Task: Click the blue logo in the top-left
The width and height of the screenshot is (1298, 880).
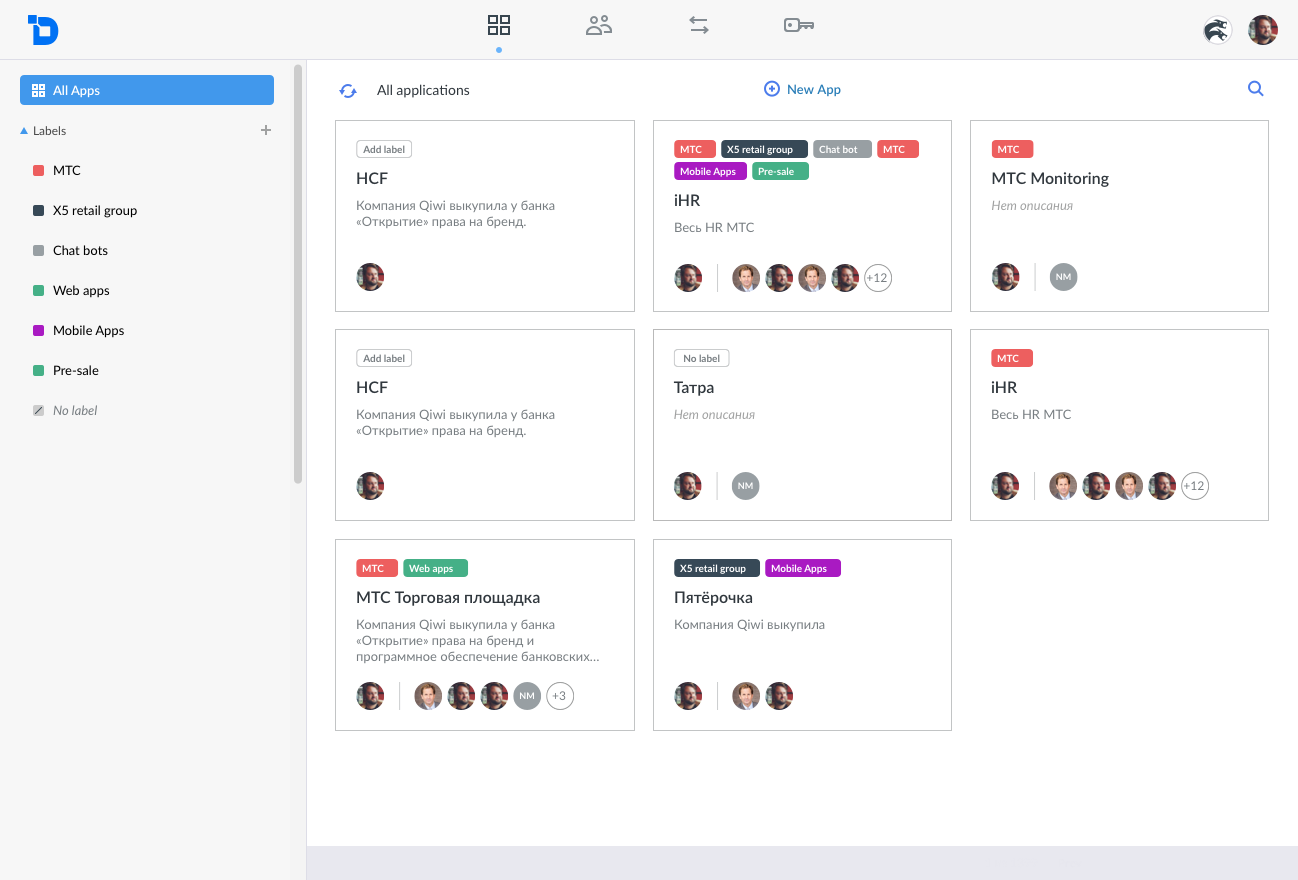Action: point(43,30)
